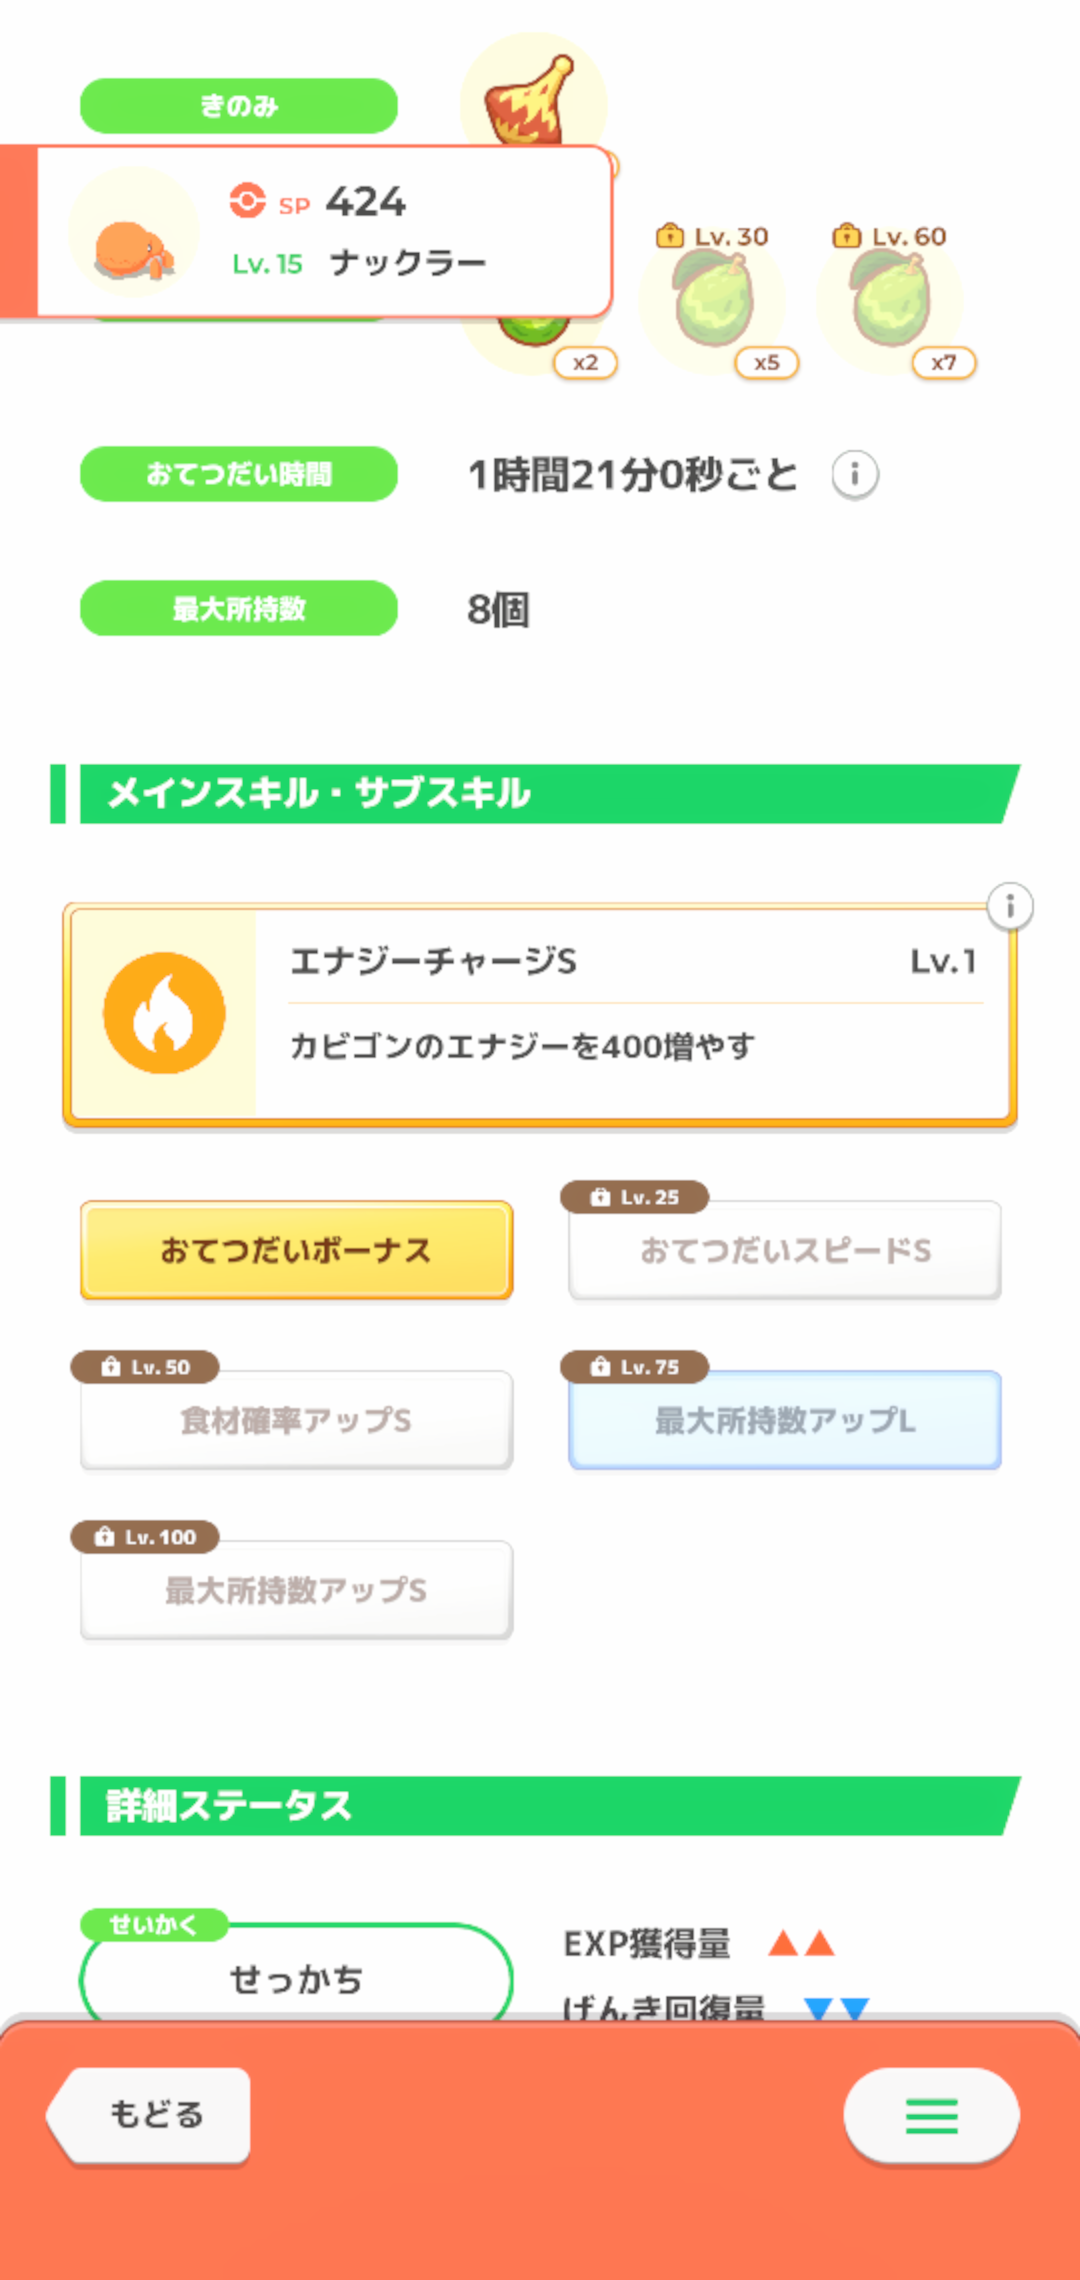Image resolution: width=1080 pixels, height=2280 pixels.
Task: Tap the おてつだい時間 green label
Action: click(239, 474)
